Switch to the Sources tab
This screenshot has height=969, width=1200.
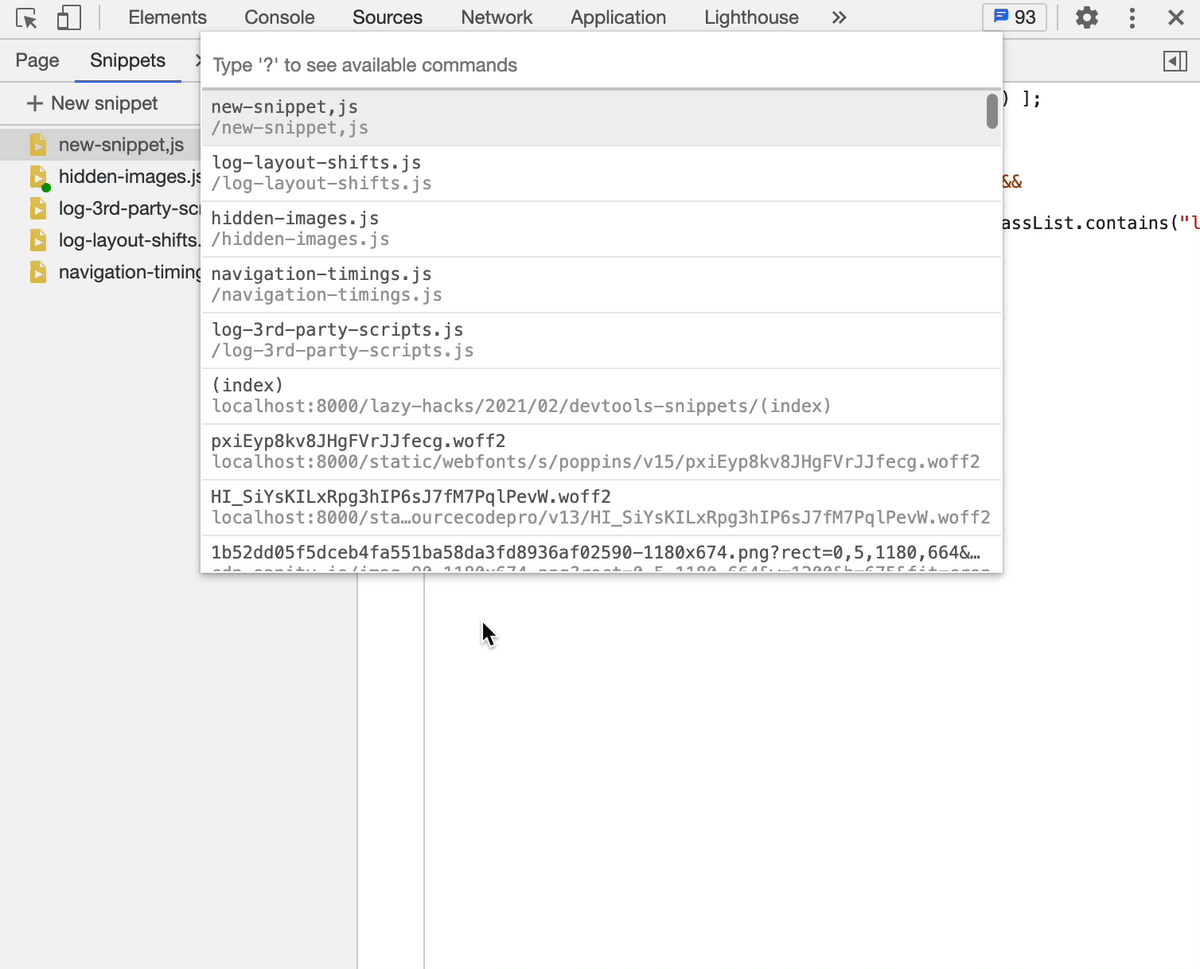[x=387, y=17]
